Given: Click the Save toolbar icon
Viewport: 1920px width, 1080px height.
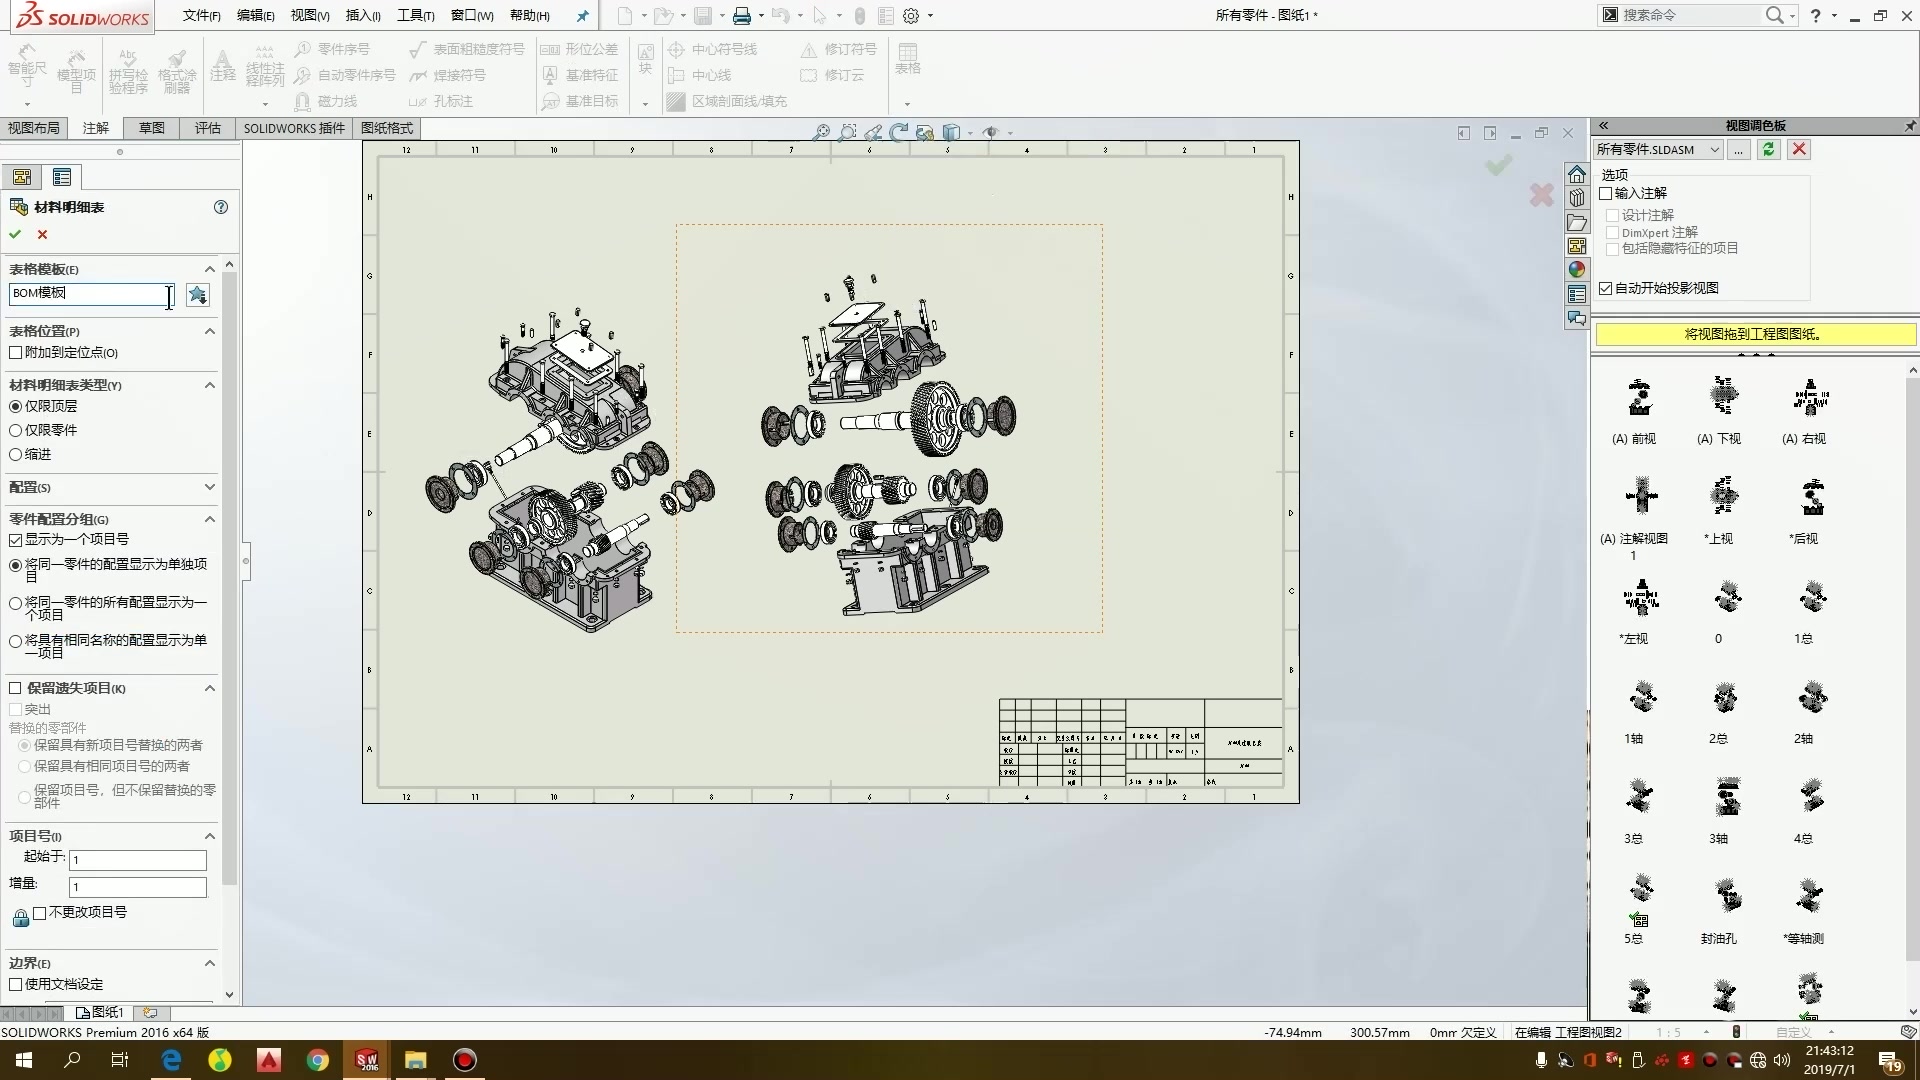Looking at the screenshot, I should coord(703,16).
